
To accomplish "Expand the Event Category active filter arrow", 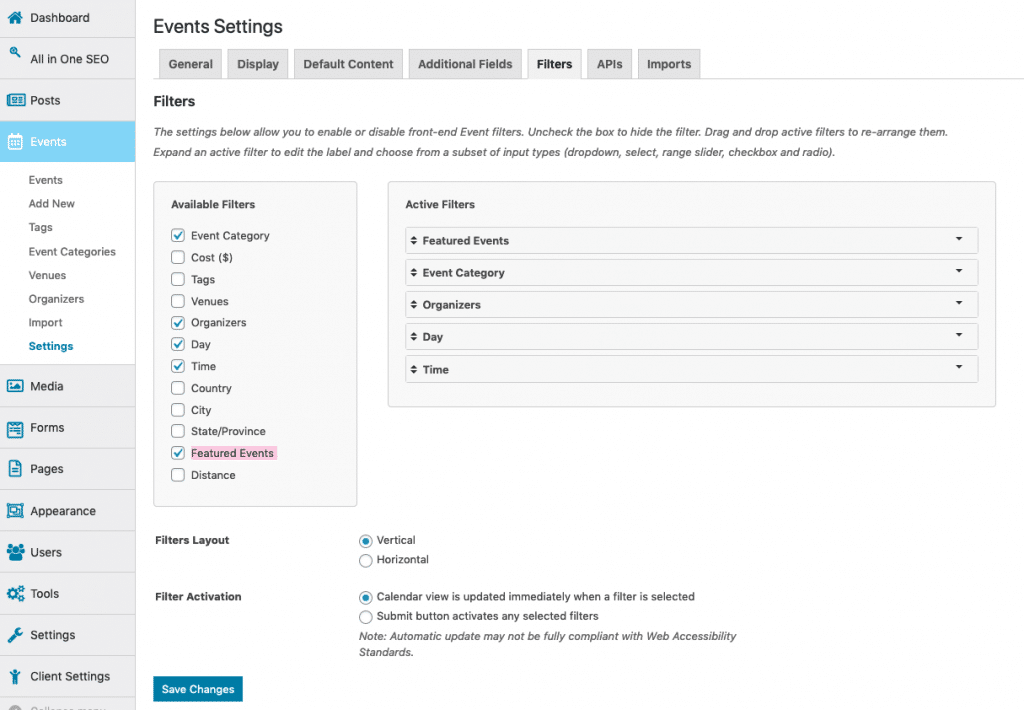I will pos(959,271).
